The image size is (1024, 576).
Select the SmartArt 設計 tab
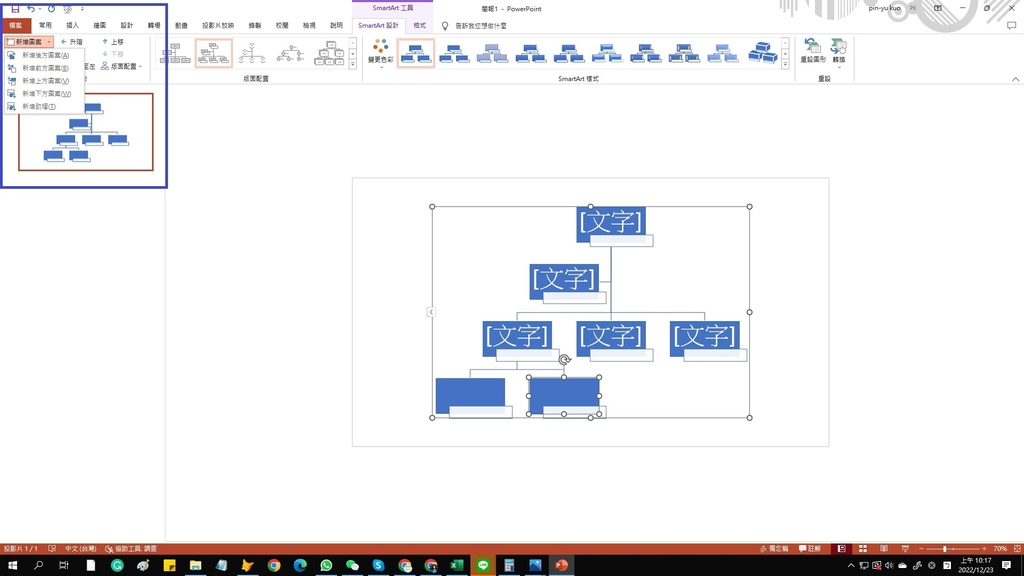pos(378,25)
